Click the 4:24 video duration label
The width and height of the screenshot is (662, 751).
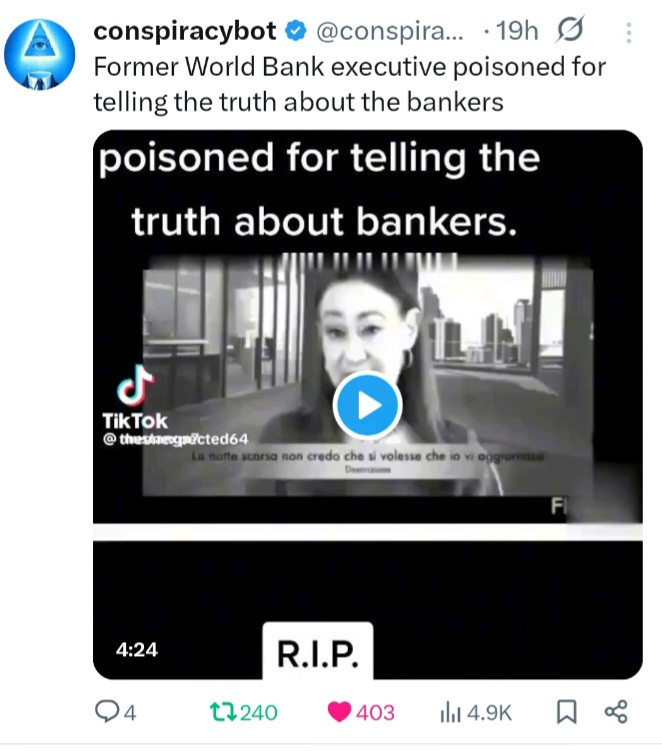pos(137,649)
